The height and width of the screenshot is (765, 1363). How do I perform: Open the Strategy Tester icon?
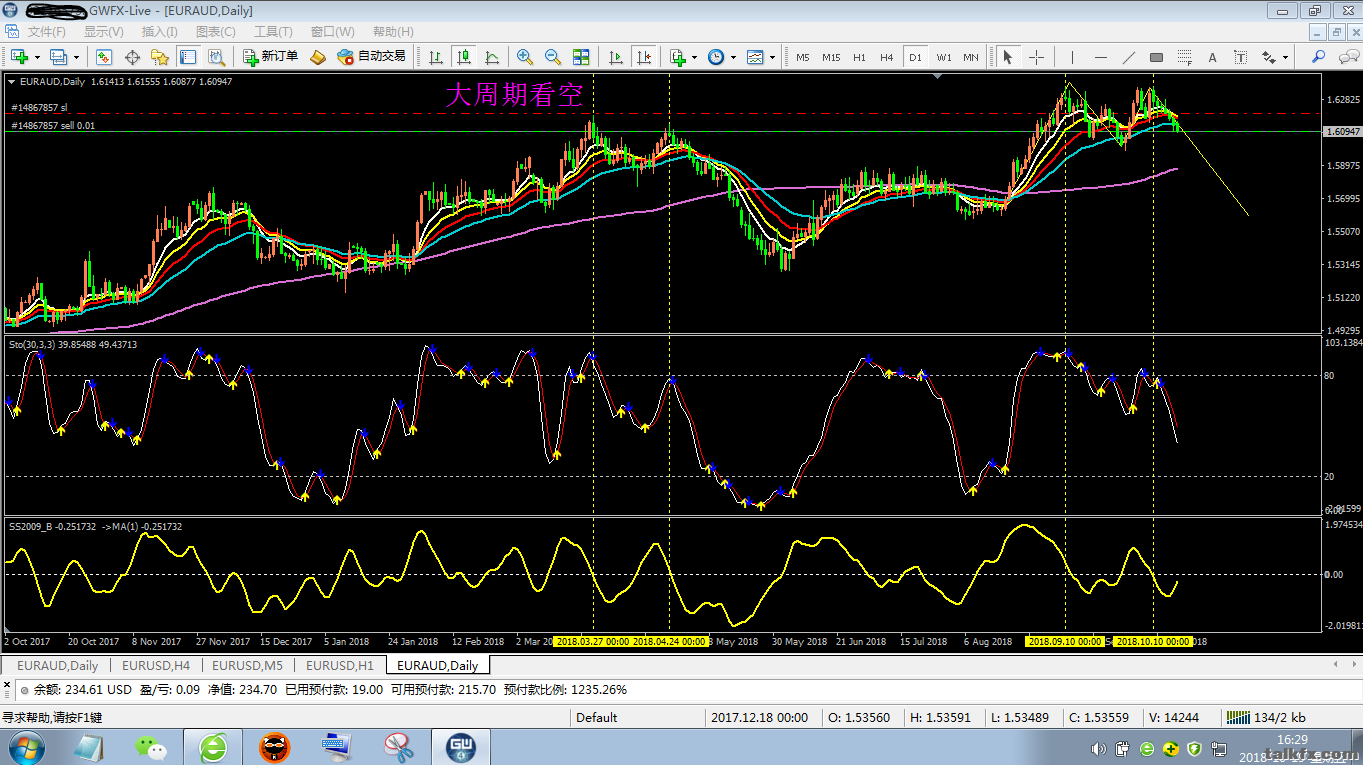(216, 57)
